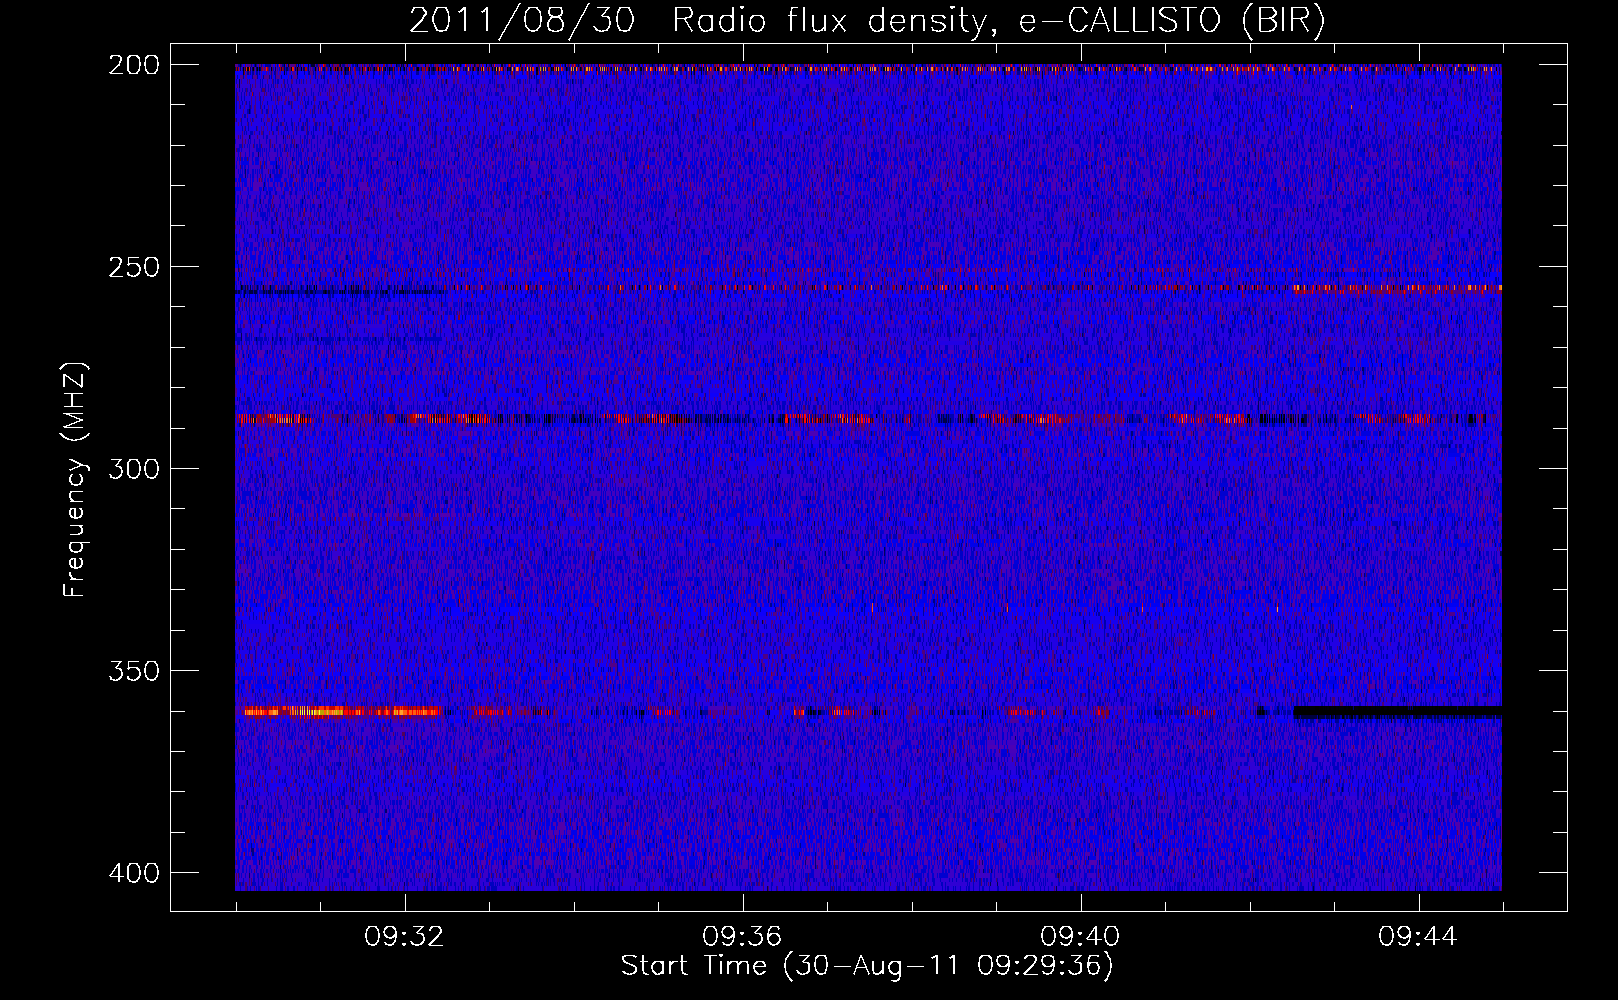Click the 200 frequency tick label
Viewport: 1618px width, 1000px height.
(133, 65)
